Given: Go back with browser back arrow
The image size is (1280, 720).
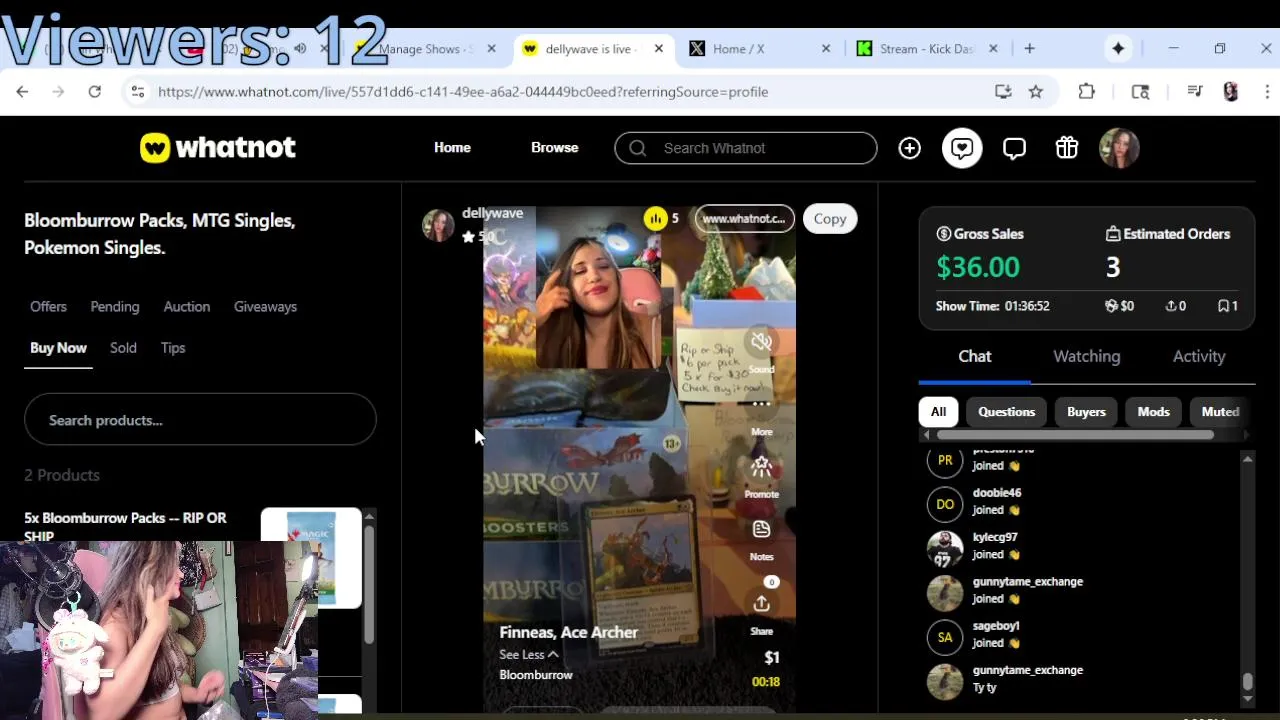Looking at the screenshot, I should tap(22, 92).
